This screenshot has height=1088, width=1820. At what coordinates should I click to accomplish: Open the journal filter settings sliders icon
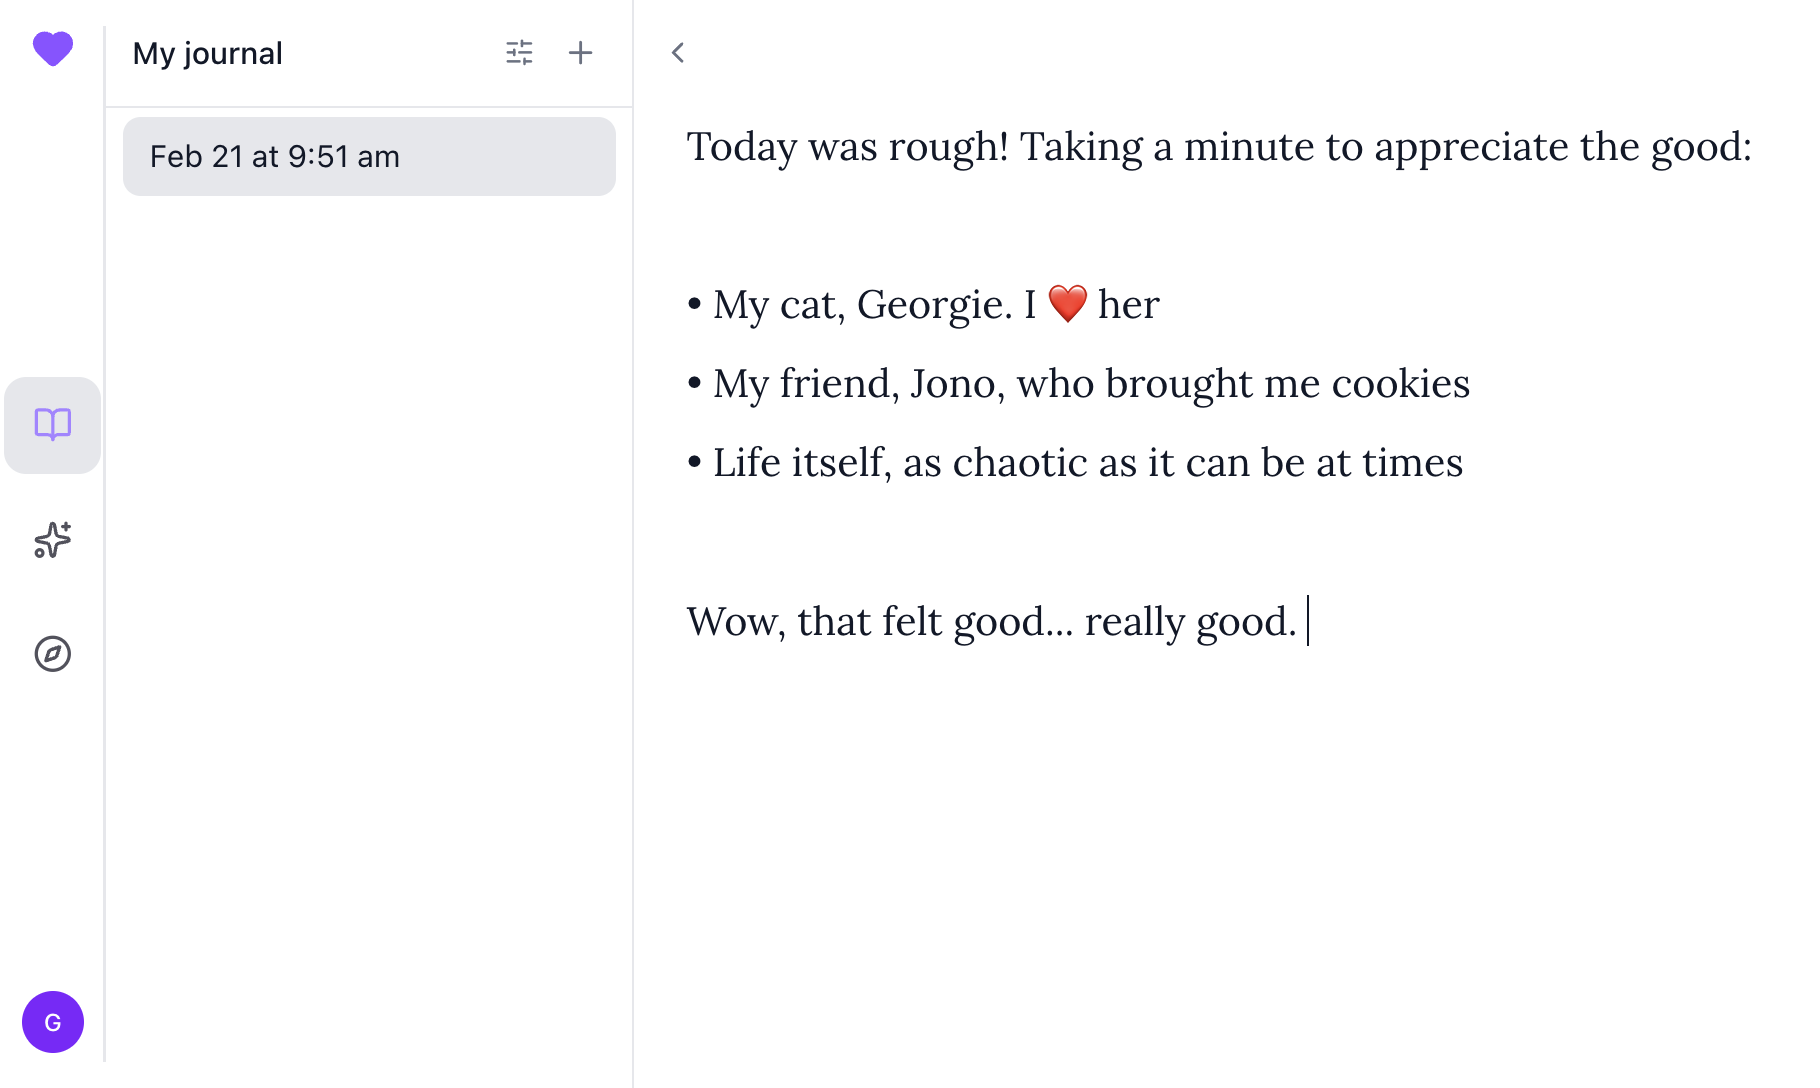[x=519, y=53]
